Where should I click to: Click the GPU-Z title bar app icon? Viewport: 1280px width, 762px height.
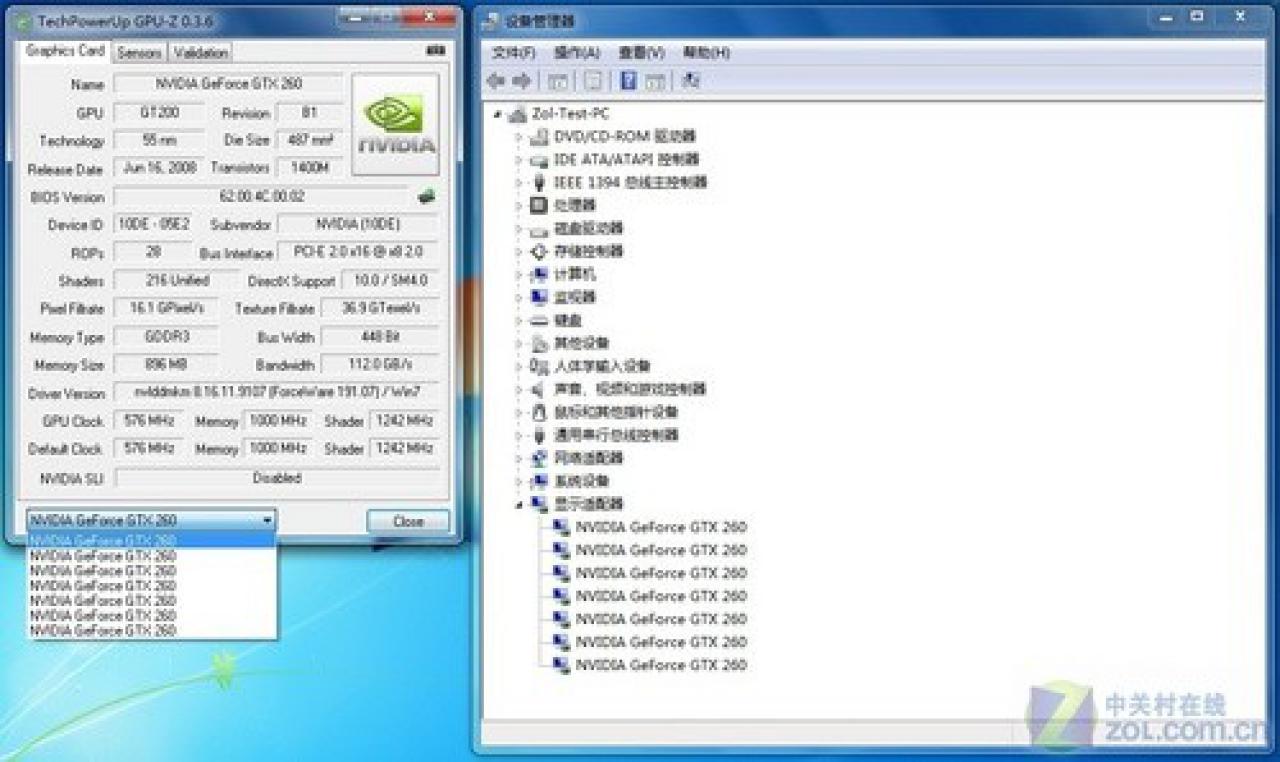[x=24, y=21]
